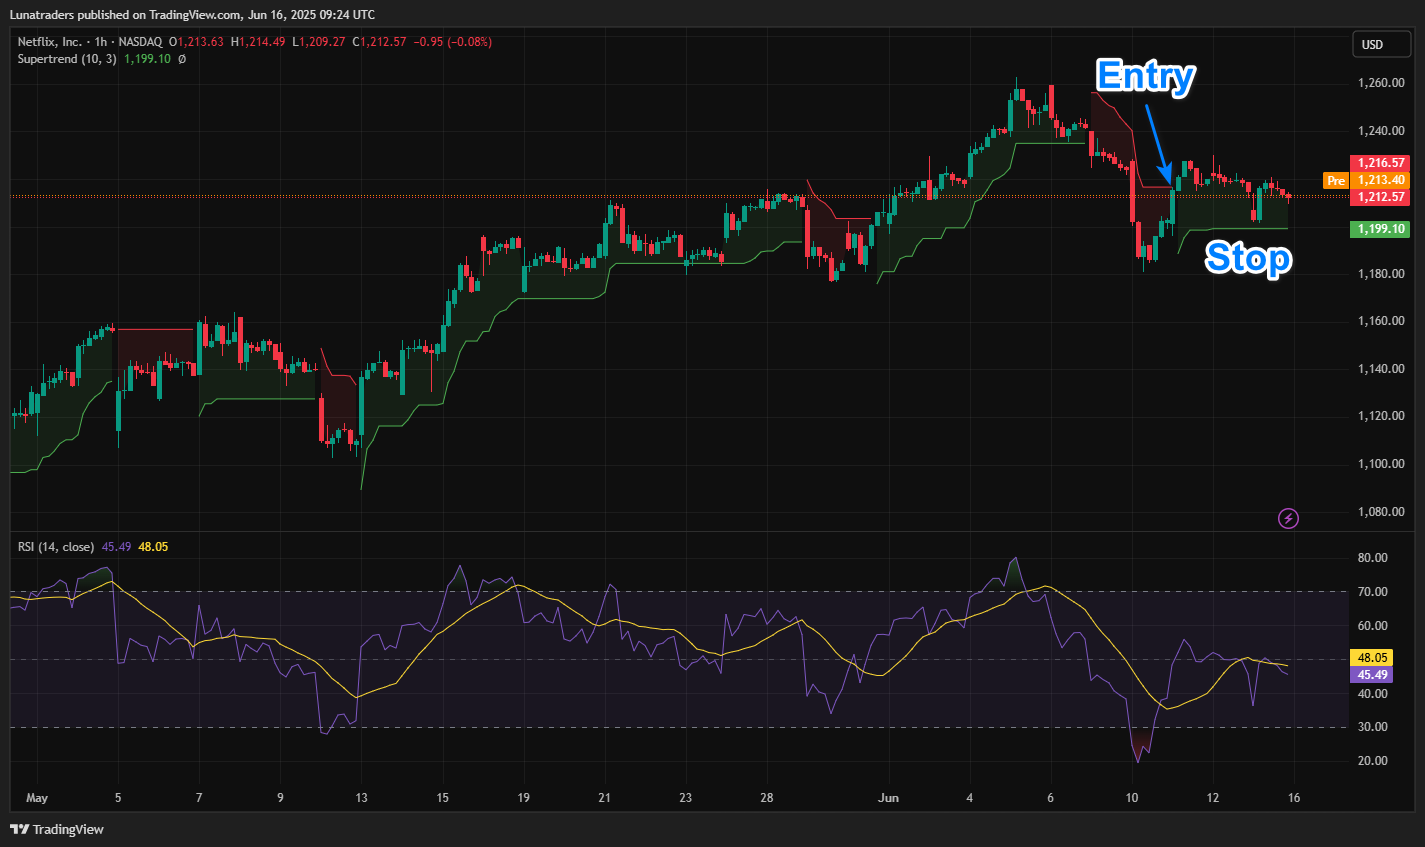1425x847 pixels.
Task: Click the 10 date on time axis
Action: coord(1131,798)
